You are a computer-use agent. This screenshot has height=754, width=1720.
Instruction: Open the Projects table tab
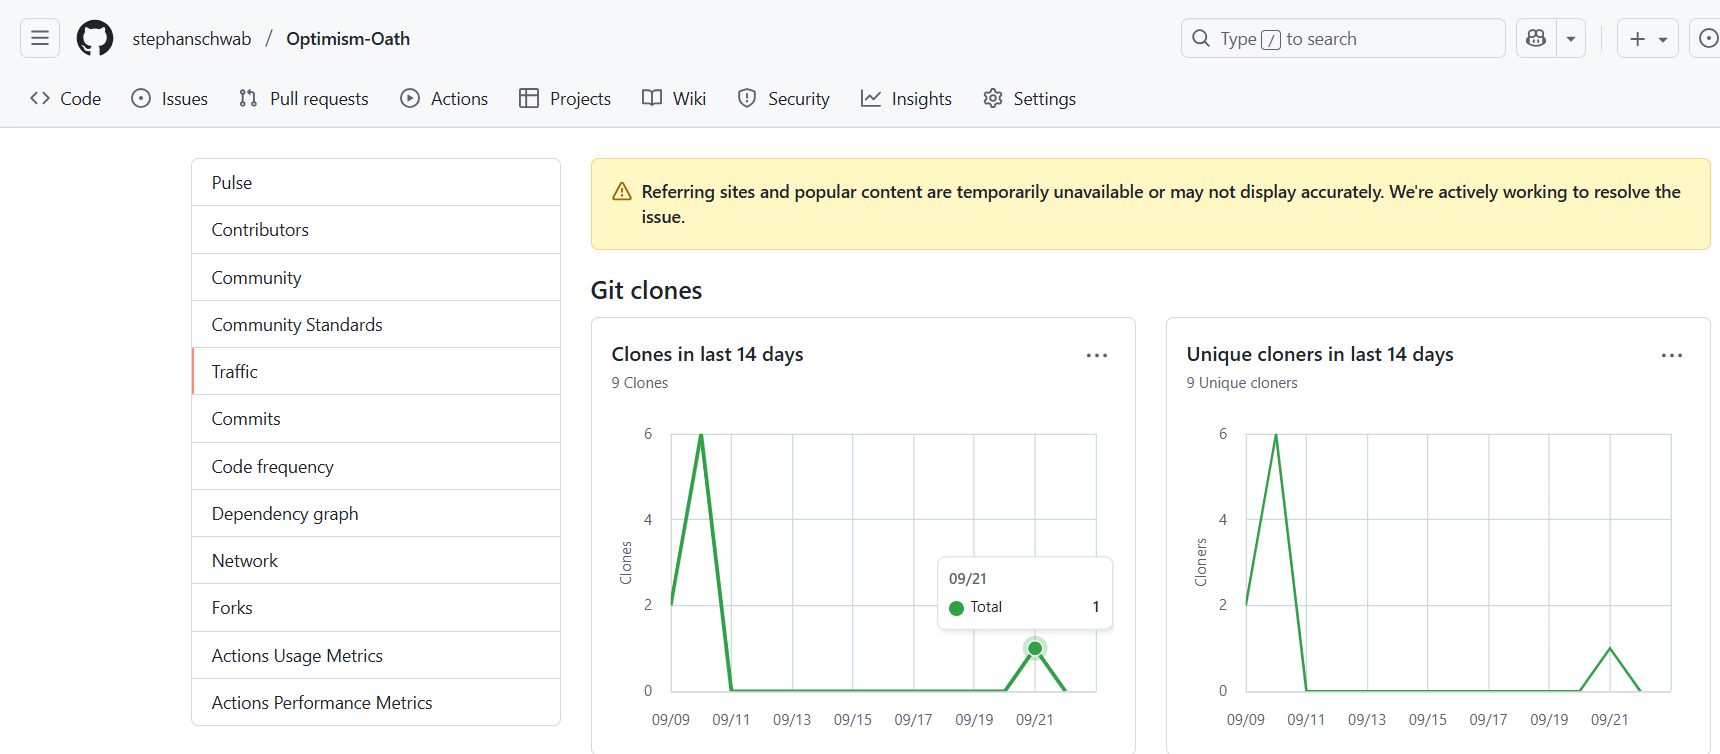click(x=565, y=99)
